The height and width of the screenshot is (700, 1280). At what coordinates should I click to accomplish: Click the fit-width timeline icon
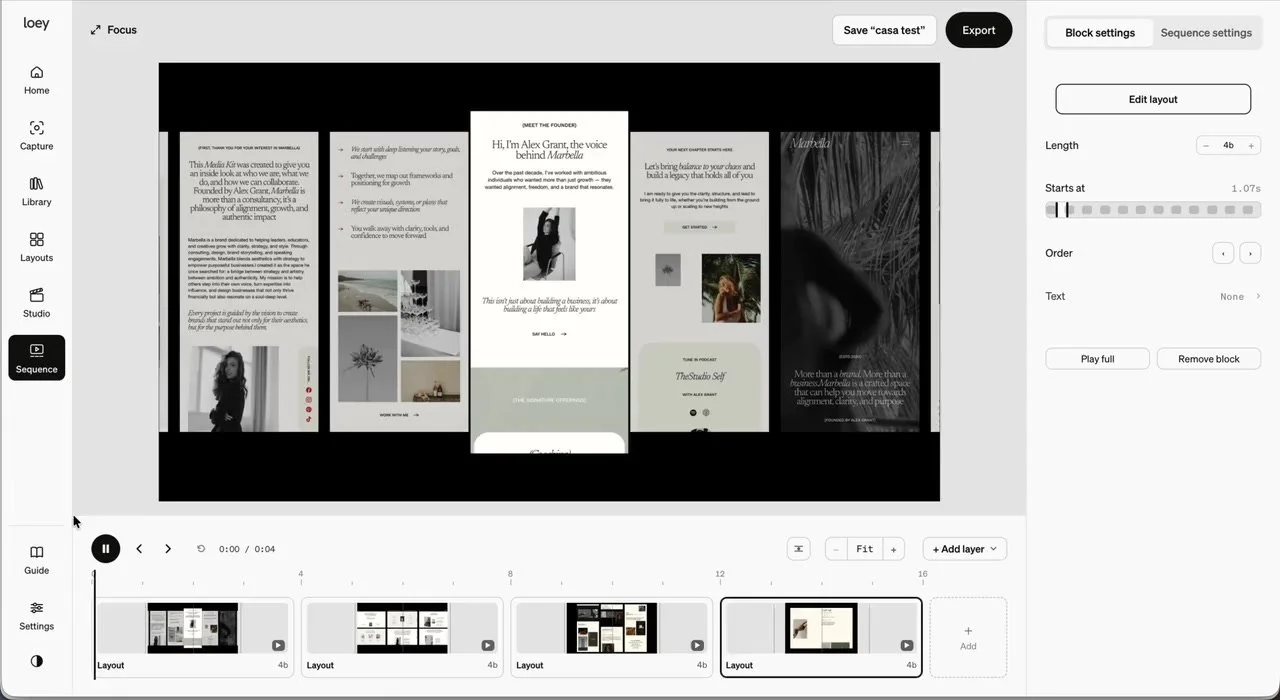(798, 549)
